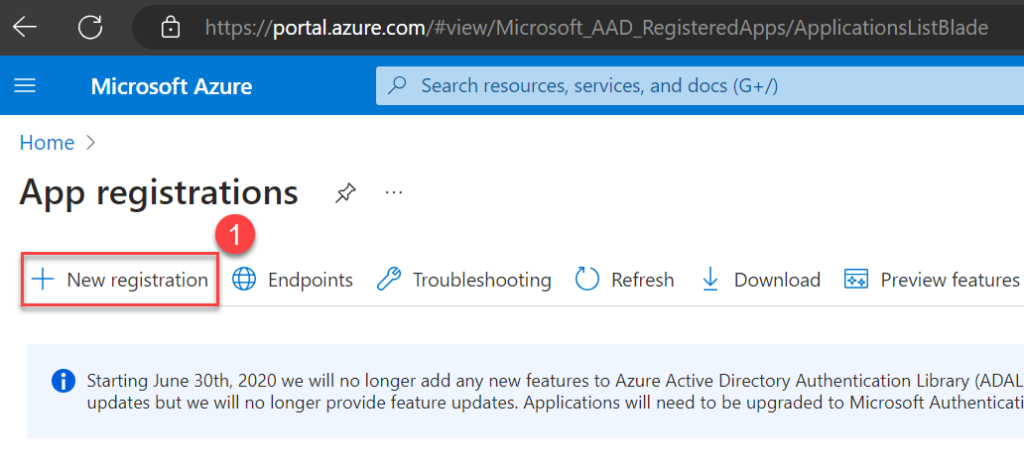This screenshot has width=1024, height=469.
Task: Click the browser address bar URL
Action: (x=596, y=27)
